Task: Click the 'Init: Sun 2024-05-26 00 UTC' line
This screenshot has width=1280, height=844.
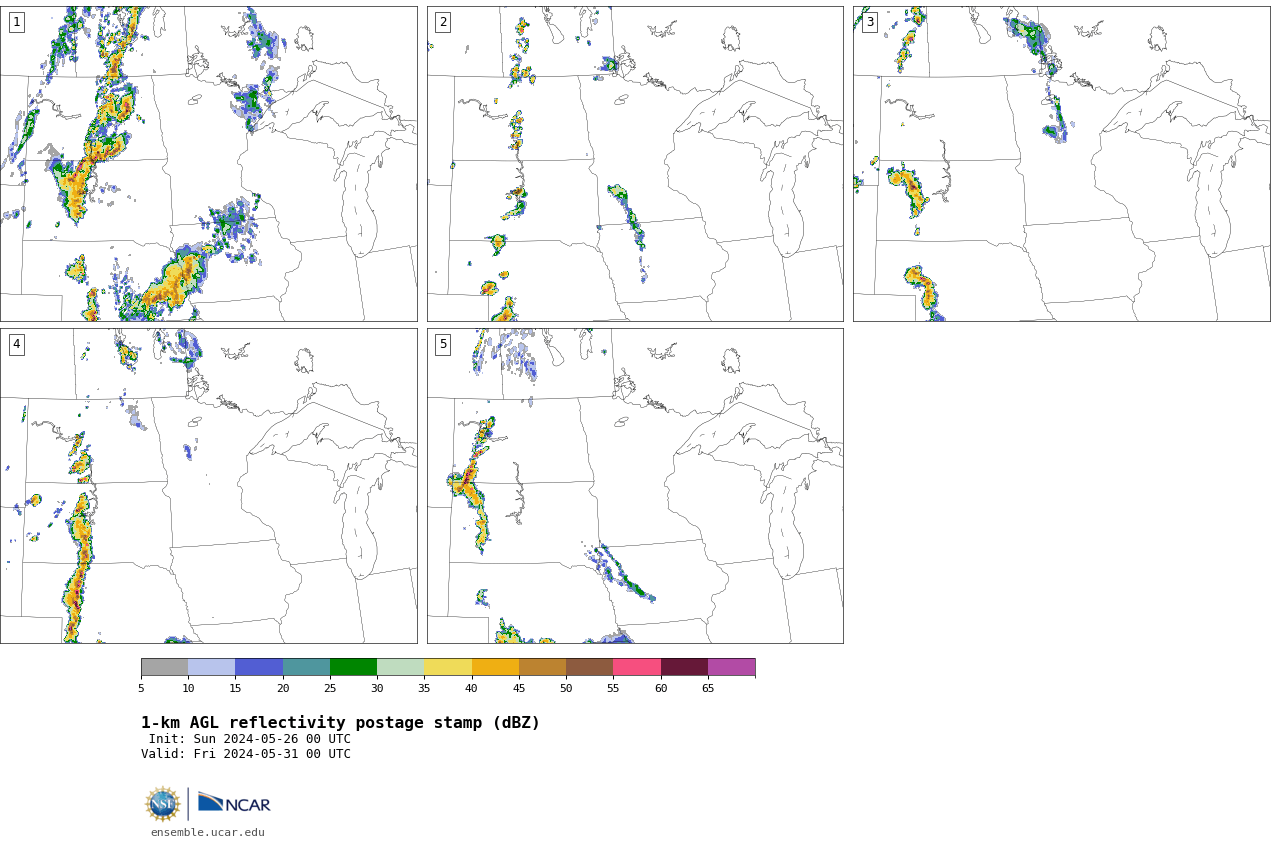Action: [250, 739]
